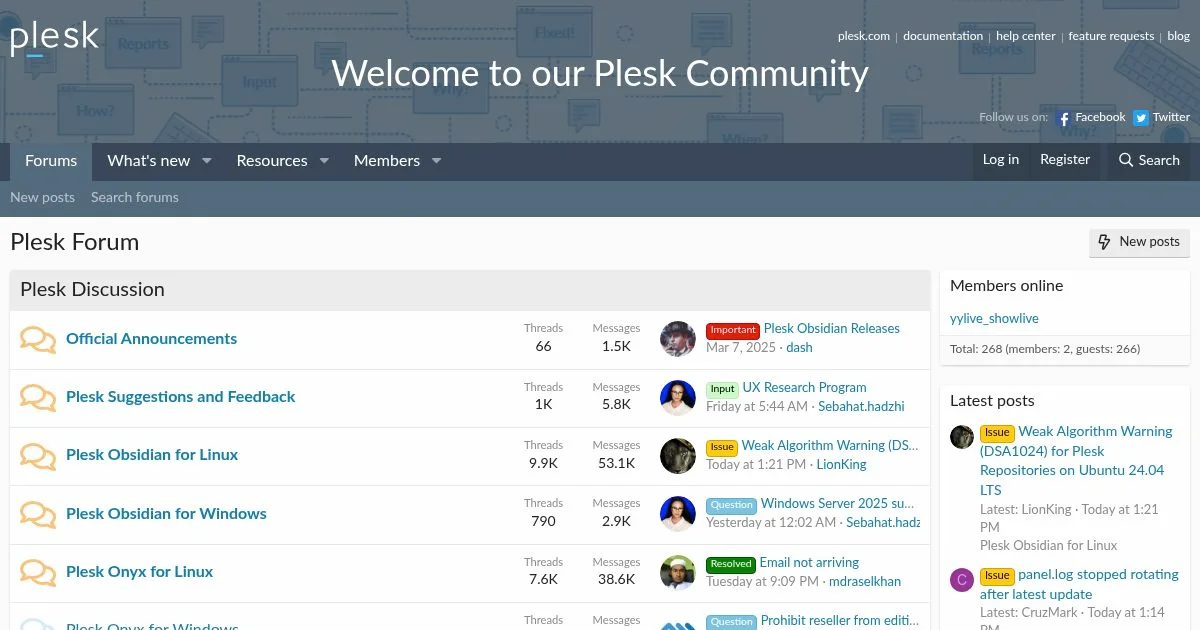Open mdraselkhan avatar in Onyx for Linux row
1200x630 pixels.
coord(678,572)
